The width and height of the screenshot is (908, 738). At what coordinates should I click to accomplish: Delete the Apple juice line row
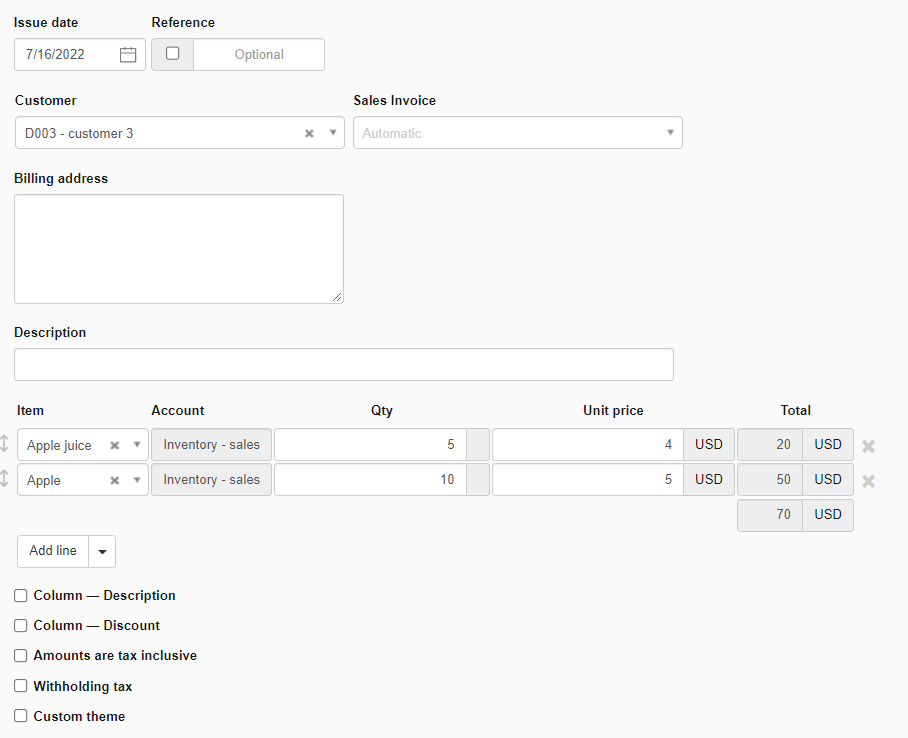[868, 447]
